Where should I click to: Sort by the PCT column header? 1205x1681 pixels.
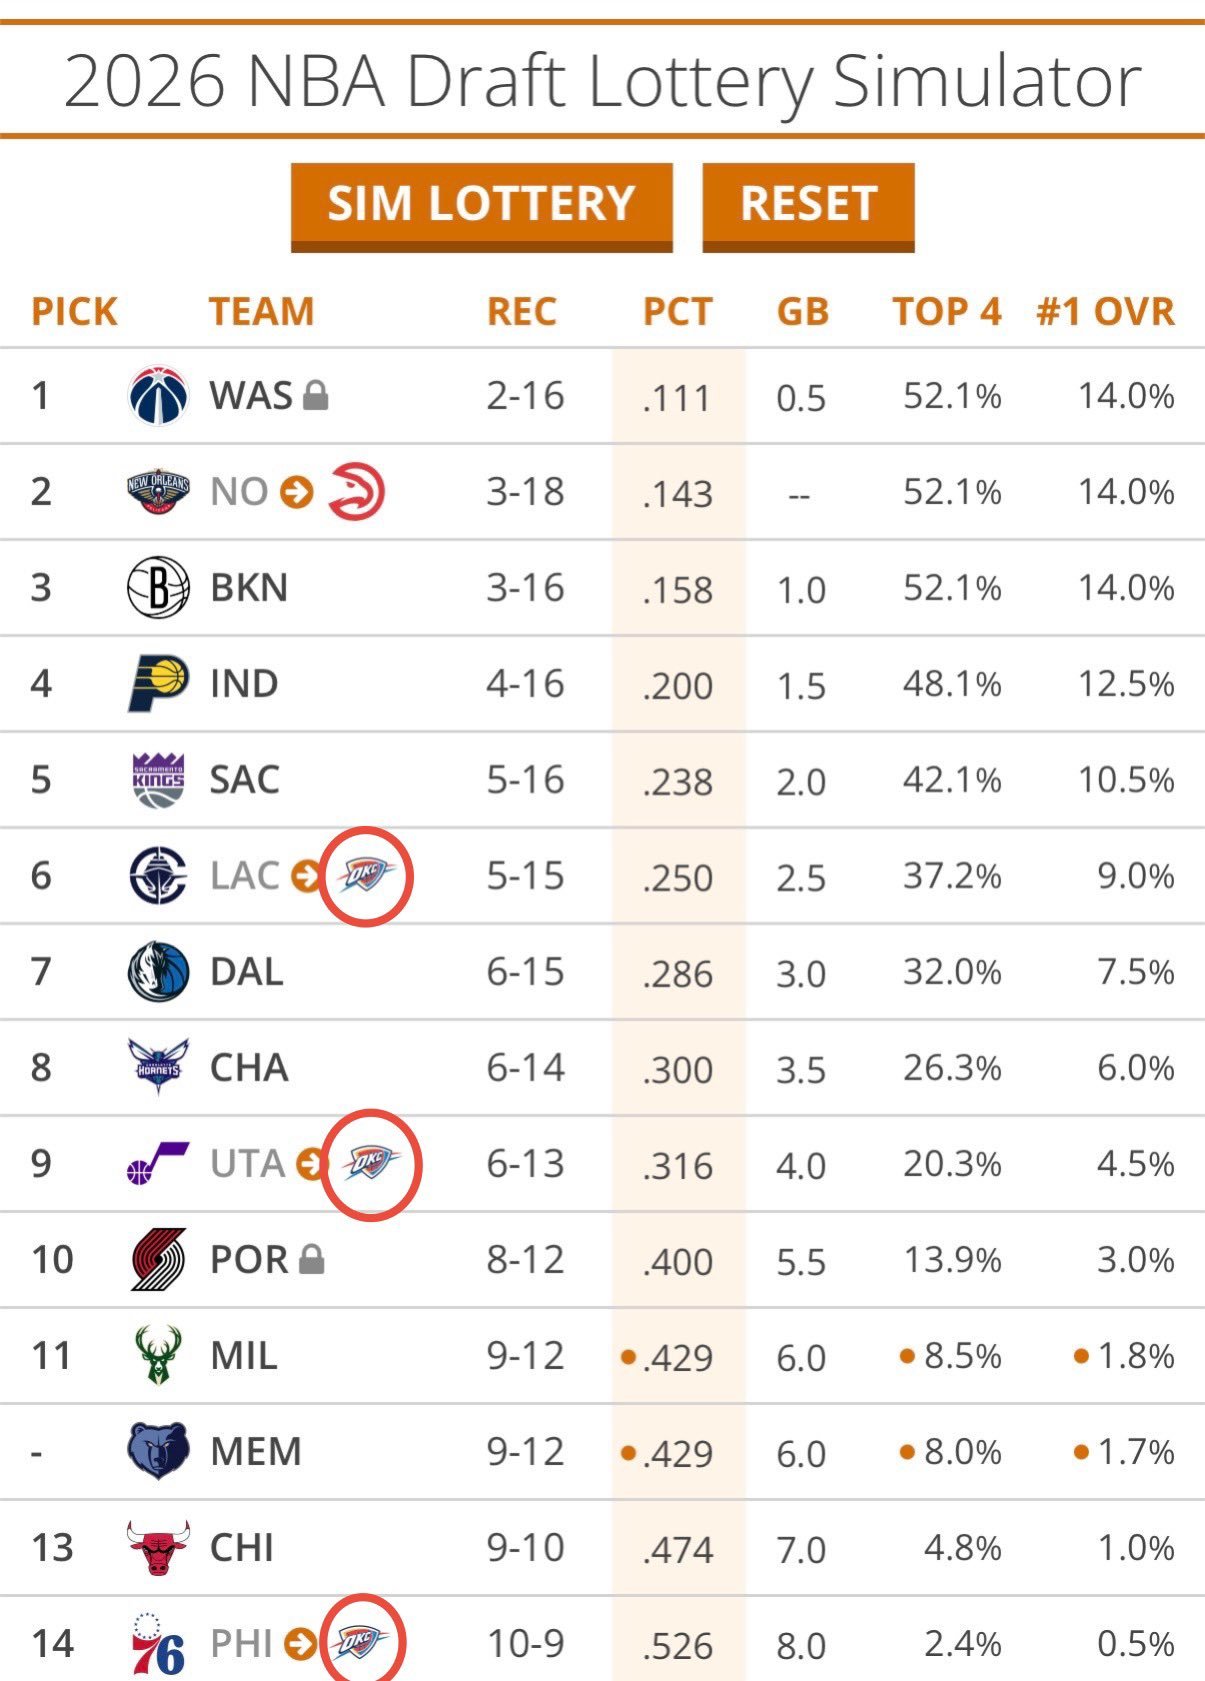coord(677,312)
